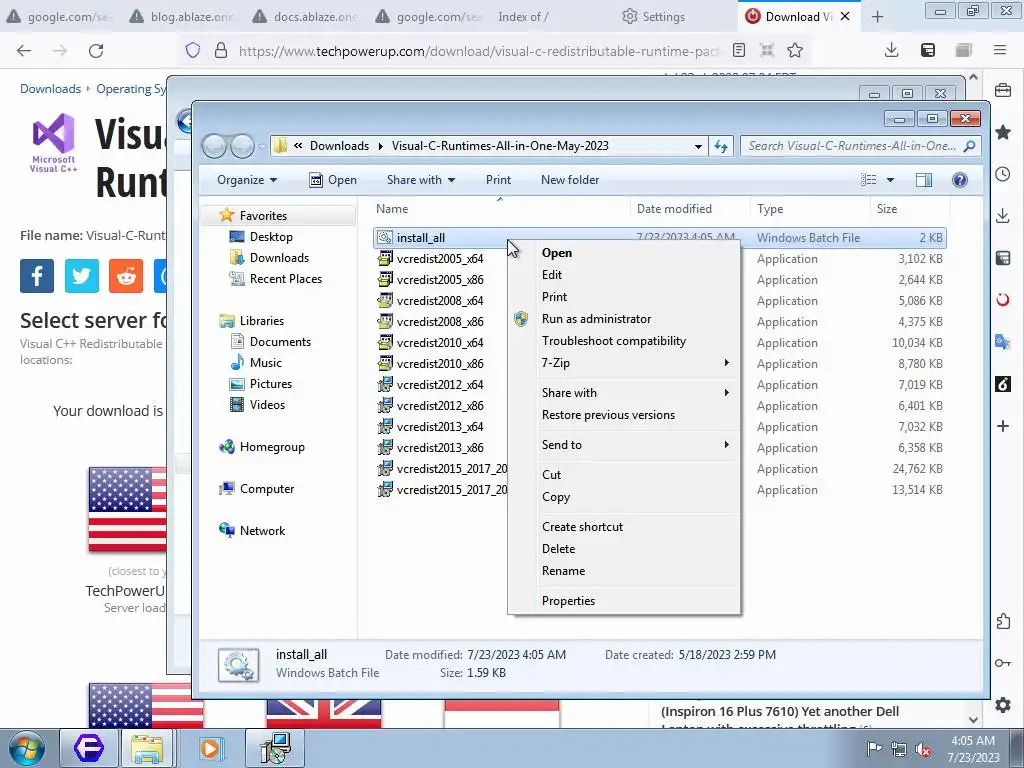This screenshot has width=1024, height=768.
Task: Choose Copy in the context menu
Action: pos(556,497)
